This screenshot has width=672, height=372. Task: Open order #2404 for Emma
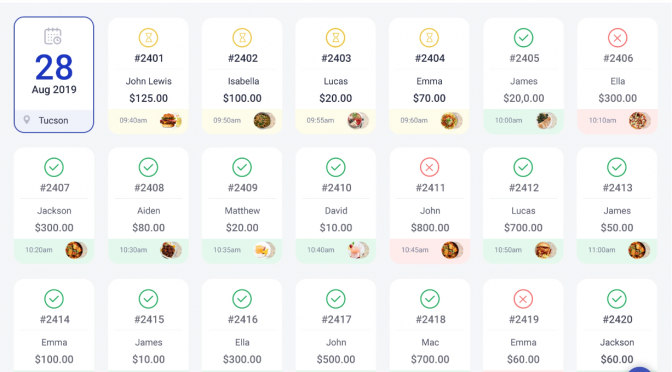(x=429, y=76)
